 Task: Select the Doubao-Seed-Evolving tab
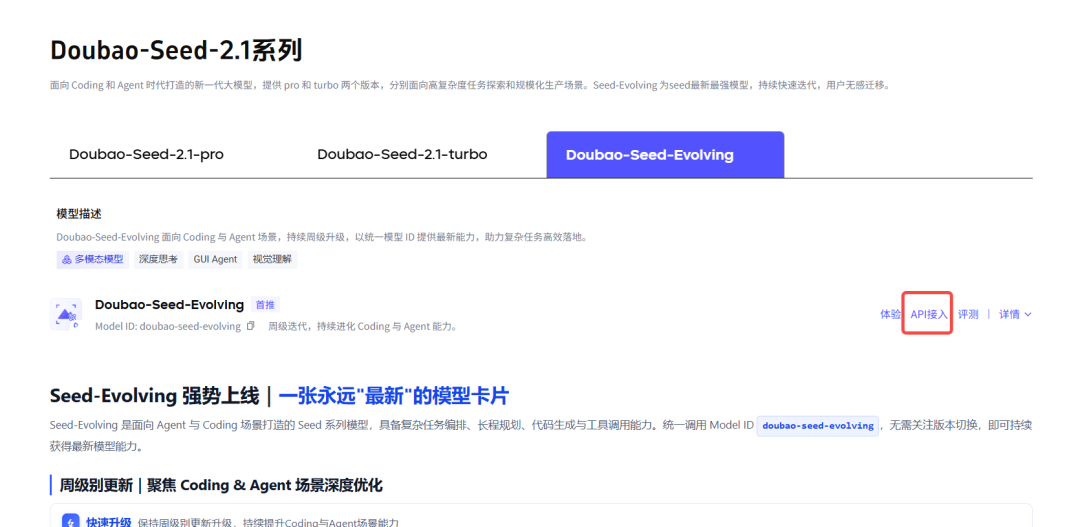[665, 155]
